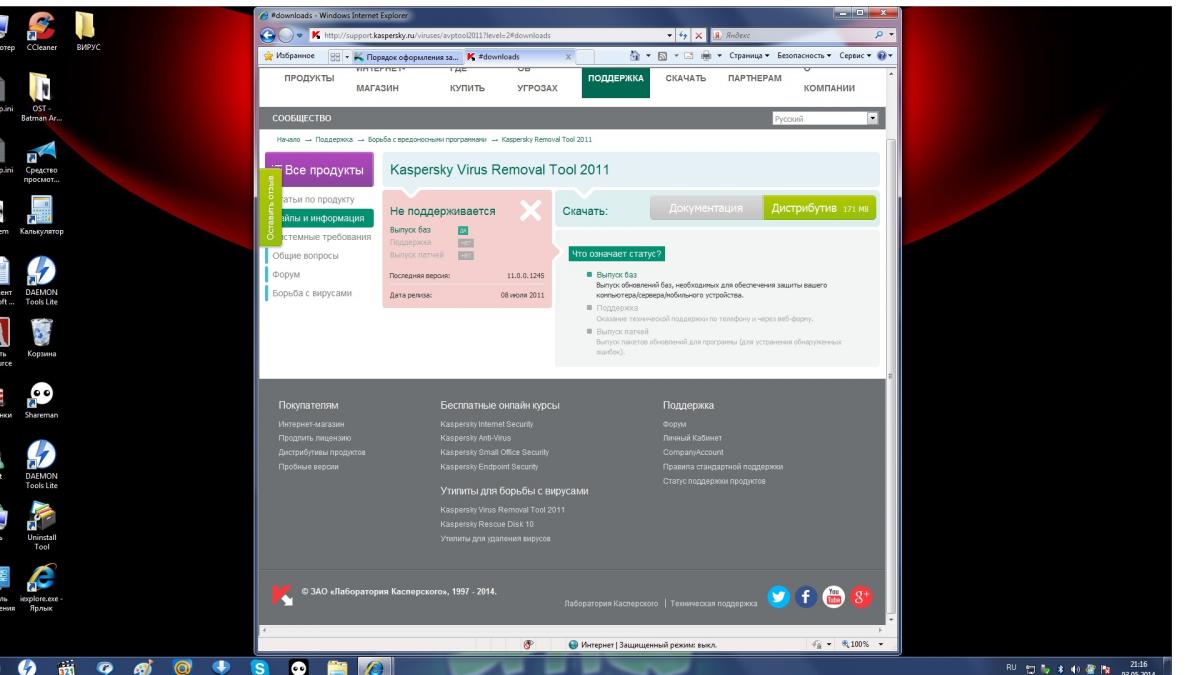Open Избранное favorites star button
This screenshot has width=1200, height=675.
[290, 56]
